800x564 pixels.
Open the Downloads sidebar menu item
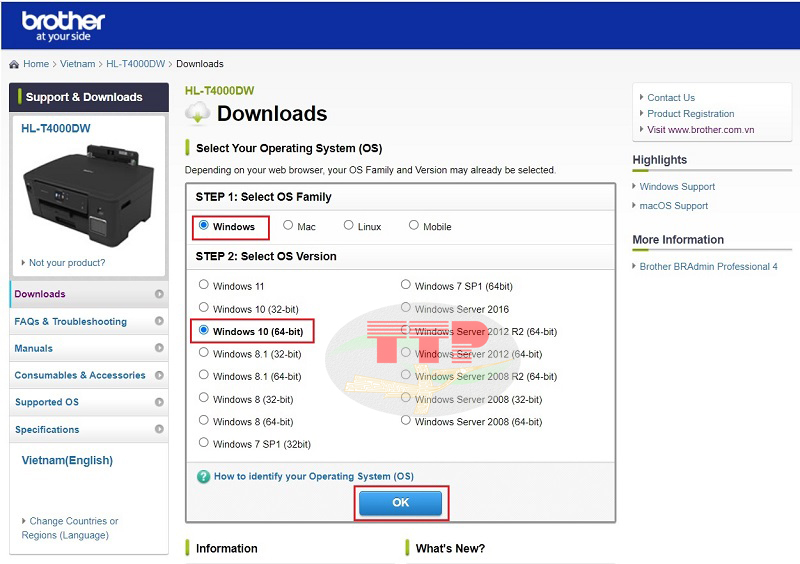pyautogui.click(x=89, y=294)
